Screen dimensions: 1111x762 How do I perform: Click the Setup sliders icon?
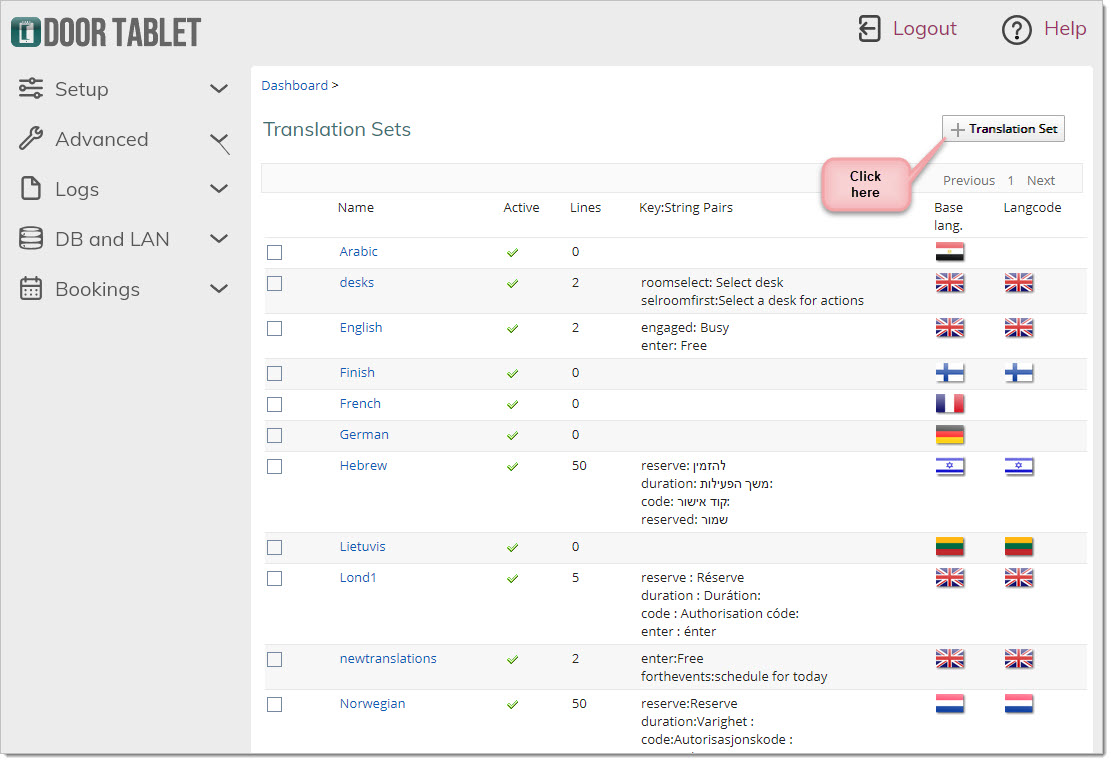click(30, 89)
